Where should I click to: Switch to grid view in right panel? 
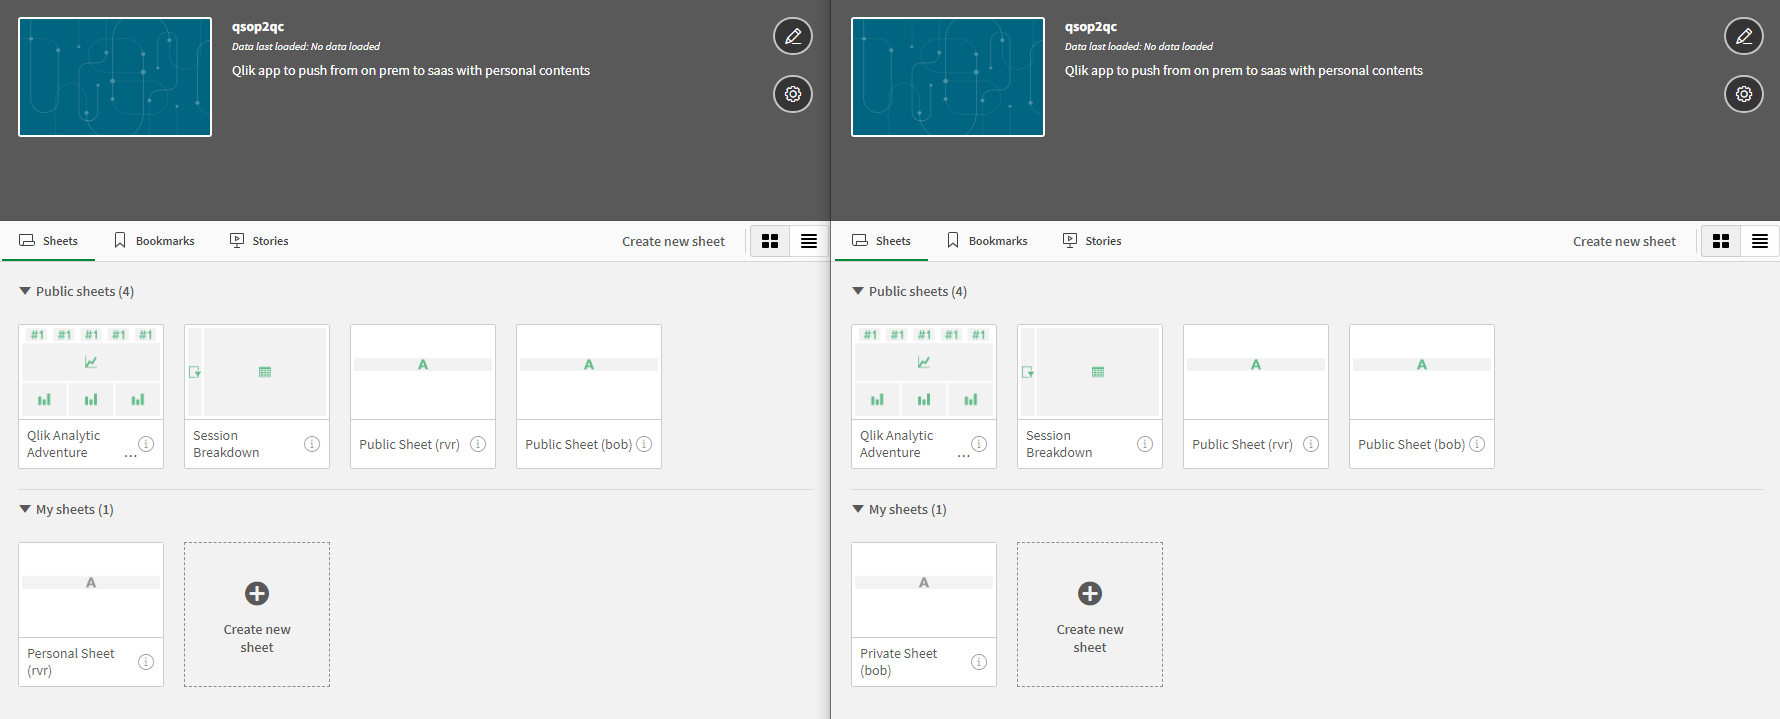click(1721, 241)
